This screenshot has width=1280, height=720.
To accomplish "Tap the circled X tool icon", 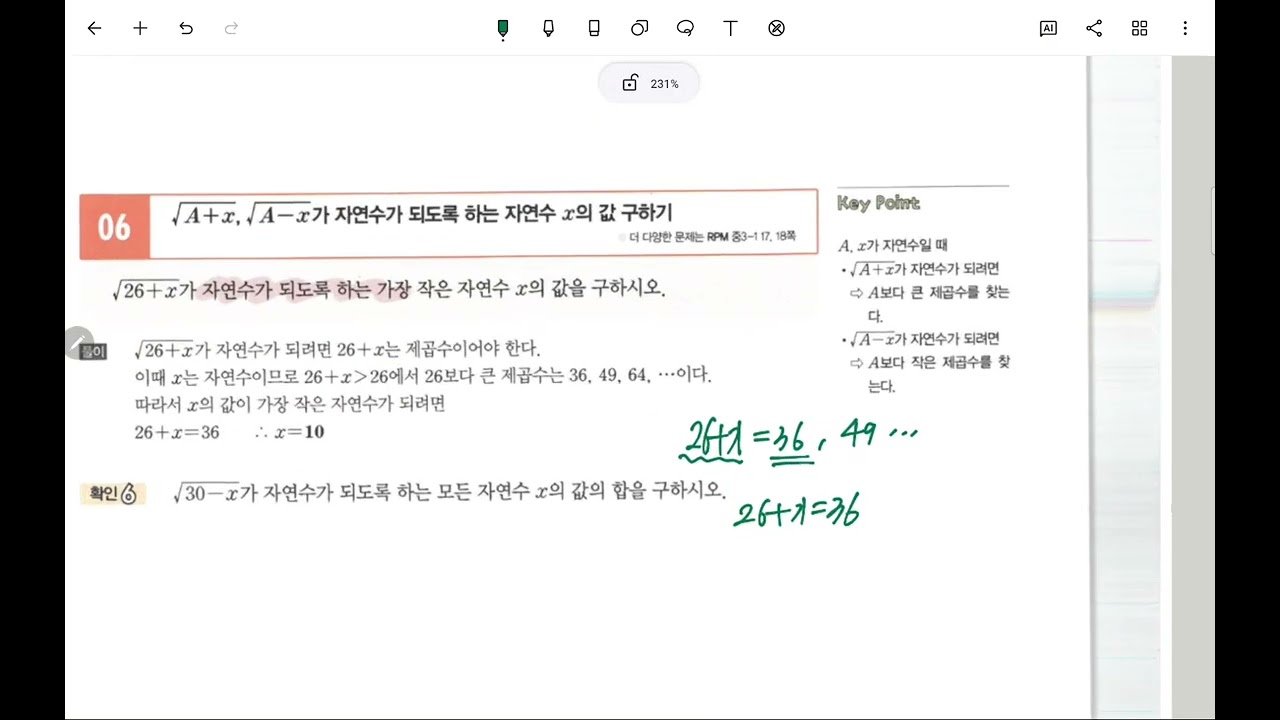I will pos(776,28).
